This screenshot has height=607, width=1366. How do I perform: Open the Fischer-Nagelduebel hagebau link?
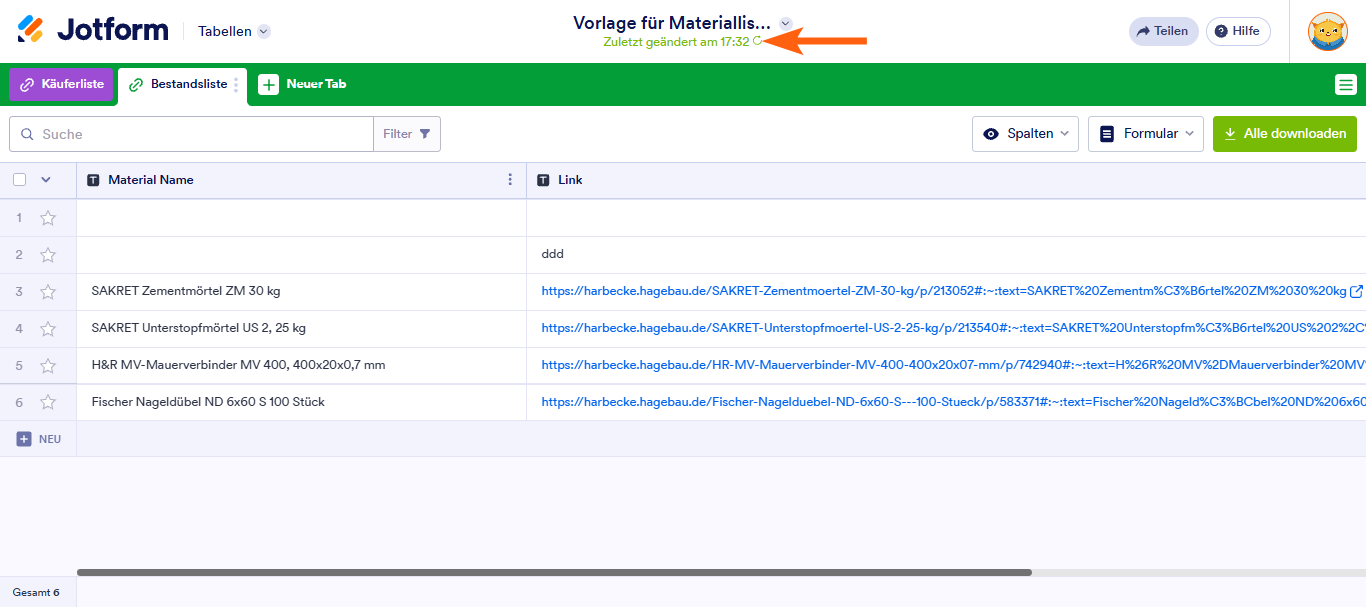(x=953, y=402)
